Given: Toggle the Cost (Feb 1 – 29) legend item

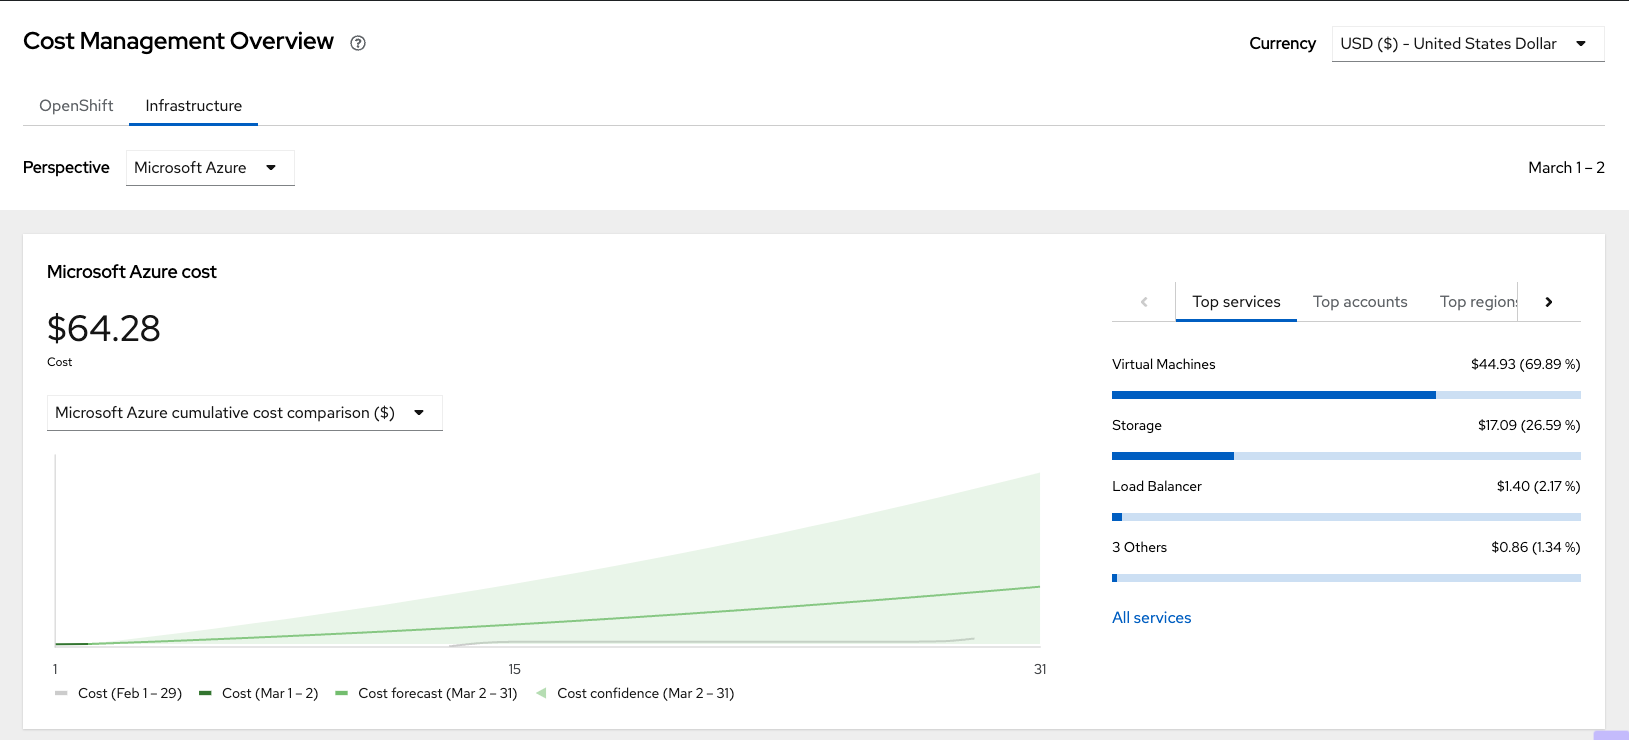Looking at the screenshot, I should [x=119, y=693].
